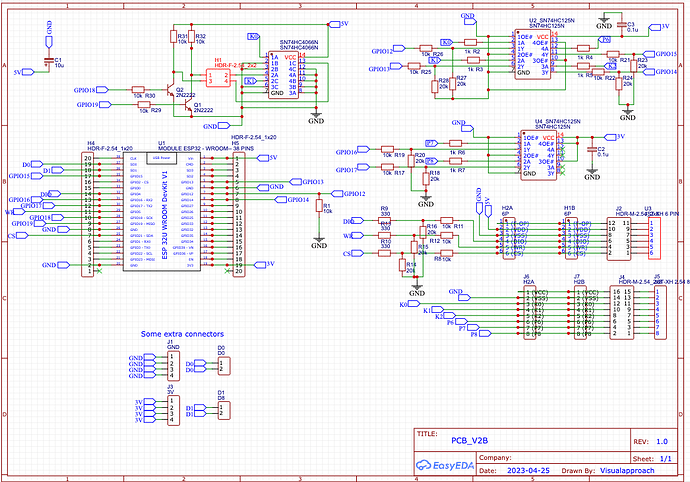Select the H4 1x20 header connector

tap(87, 214)
